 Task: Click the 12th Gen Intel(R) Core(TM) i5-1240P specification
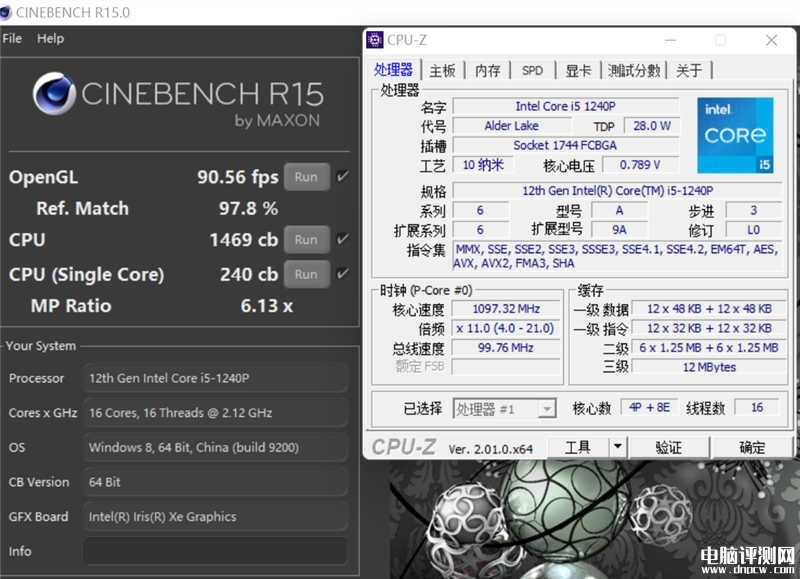617,190
